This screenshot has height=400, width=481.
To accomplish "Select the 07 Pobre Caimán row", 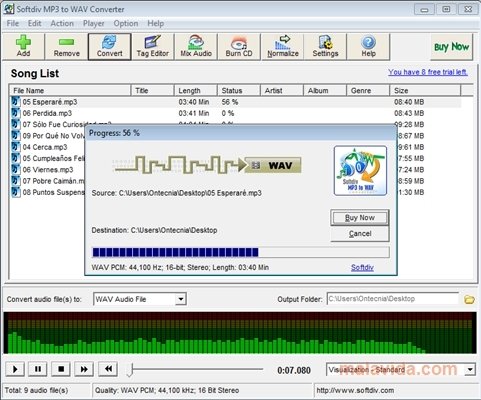I will tap(53, 181).
